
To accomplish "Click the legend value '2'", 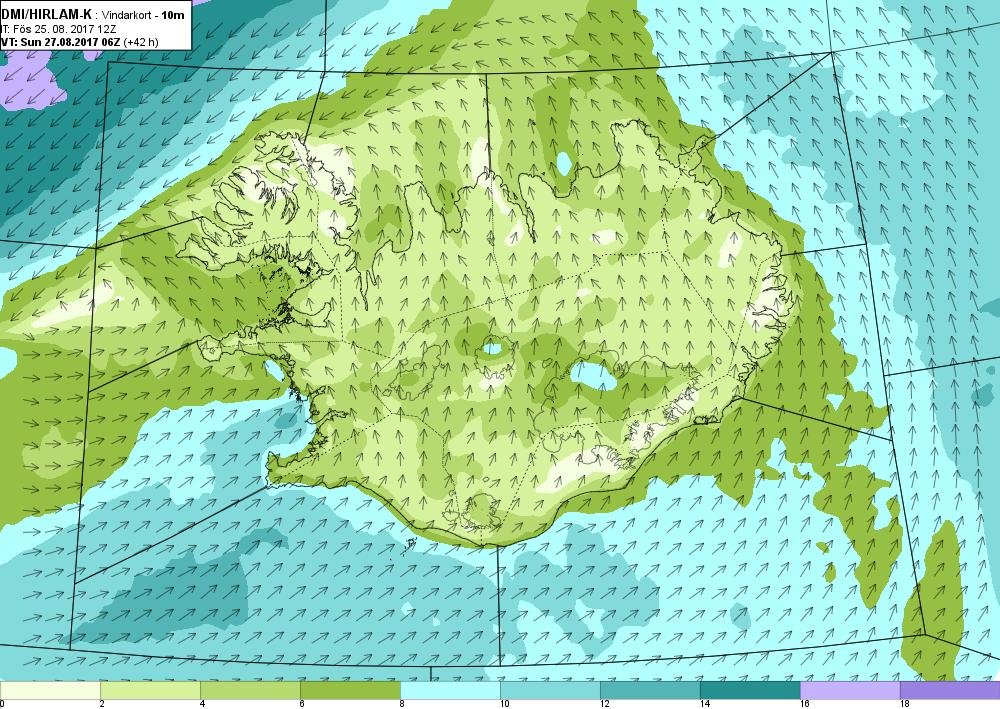I will (x=102, y=704).
